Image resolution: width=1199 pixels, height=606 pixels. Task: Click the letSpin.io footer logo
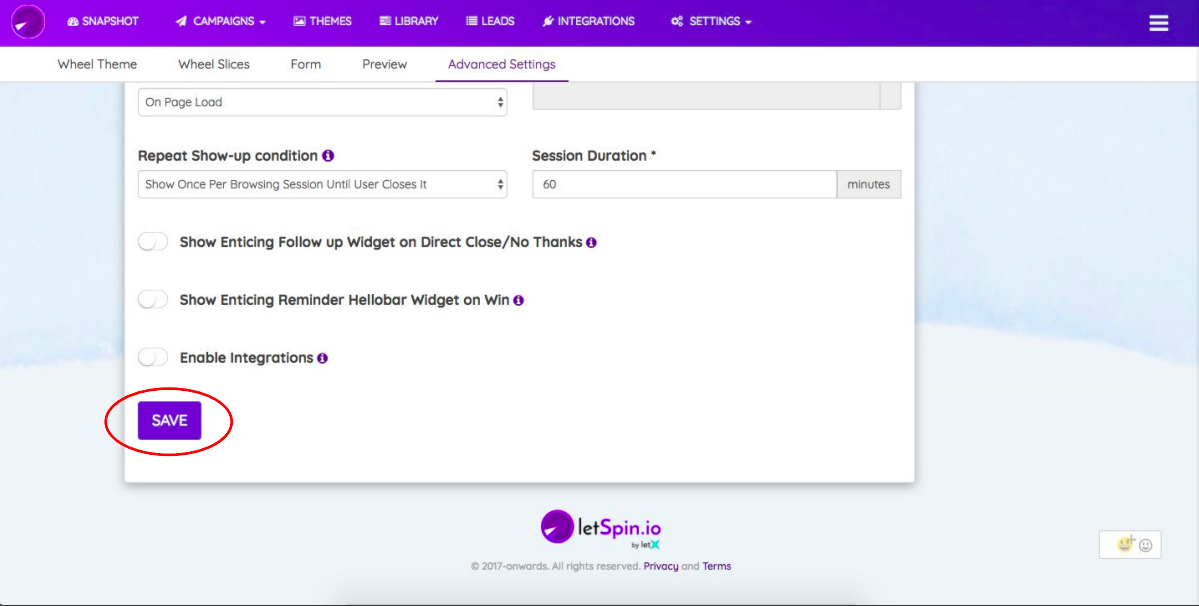coord(600,529)
